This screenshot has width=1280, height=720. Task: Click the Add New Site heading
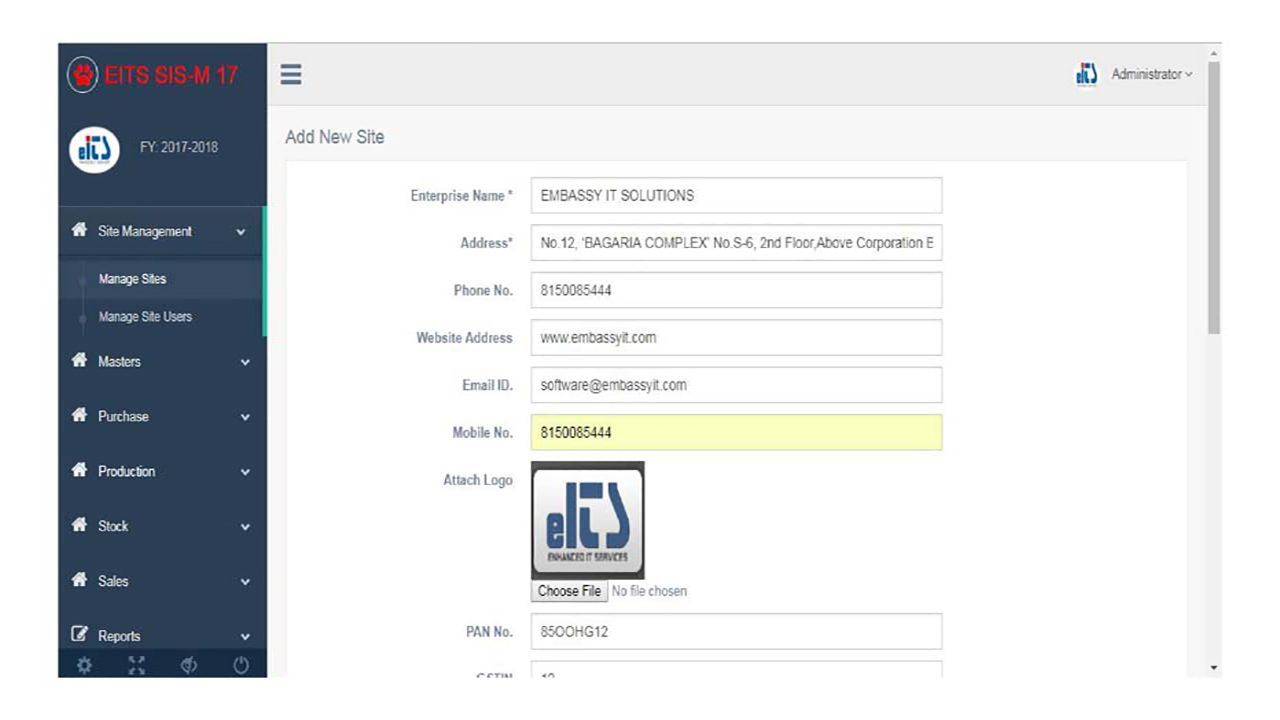click(335, 137)
